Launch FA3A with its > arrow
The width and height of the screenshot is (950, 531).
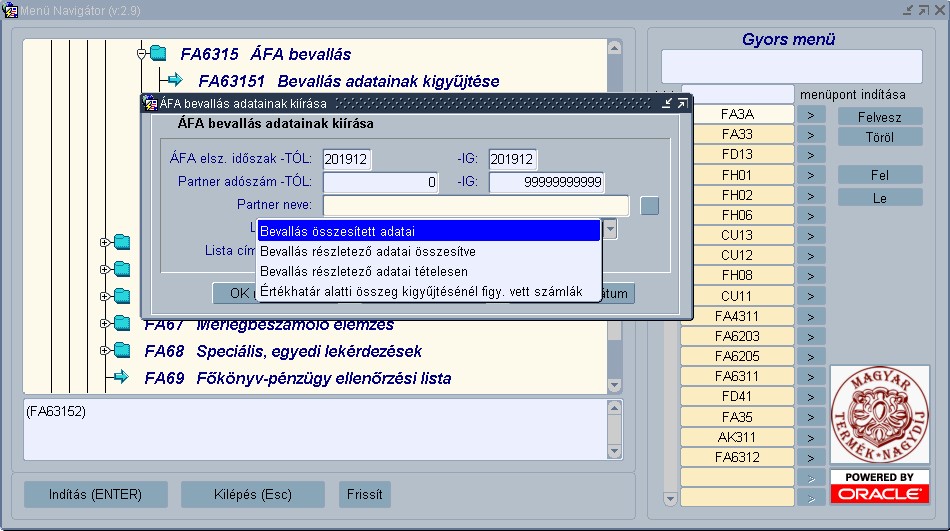[811, 115]
